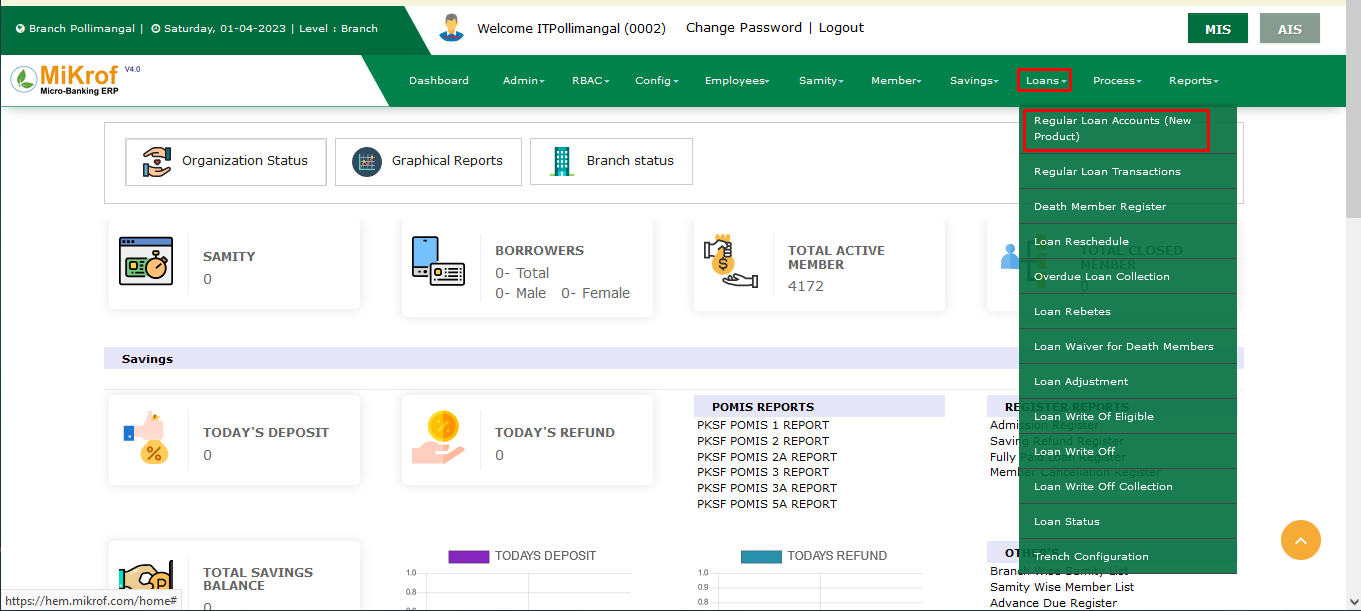Click the Borrowers phone ID icon
This screenshot has height=611, width=1361.
438,261
